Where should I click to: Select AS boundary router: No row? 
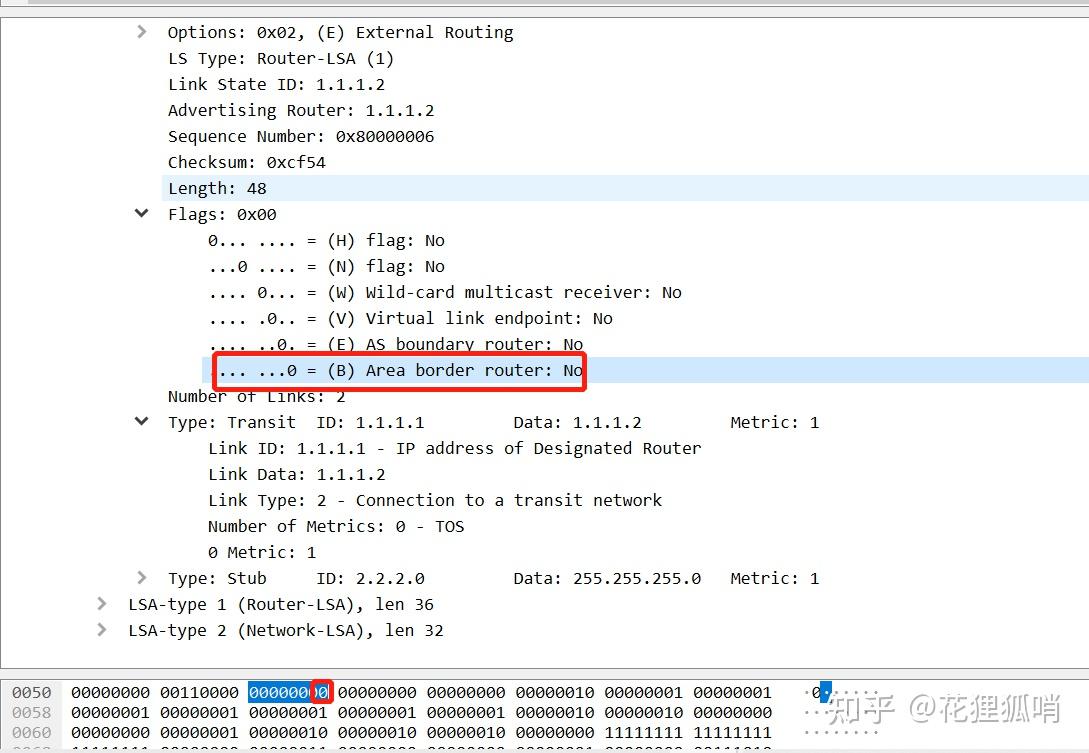pos(395,345)
